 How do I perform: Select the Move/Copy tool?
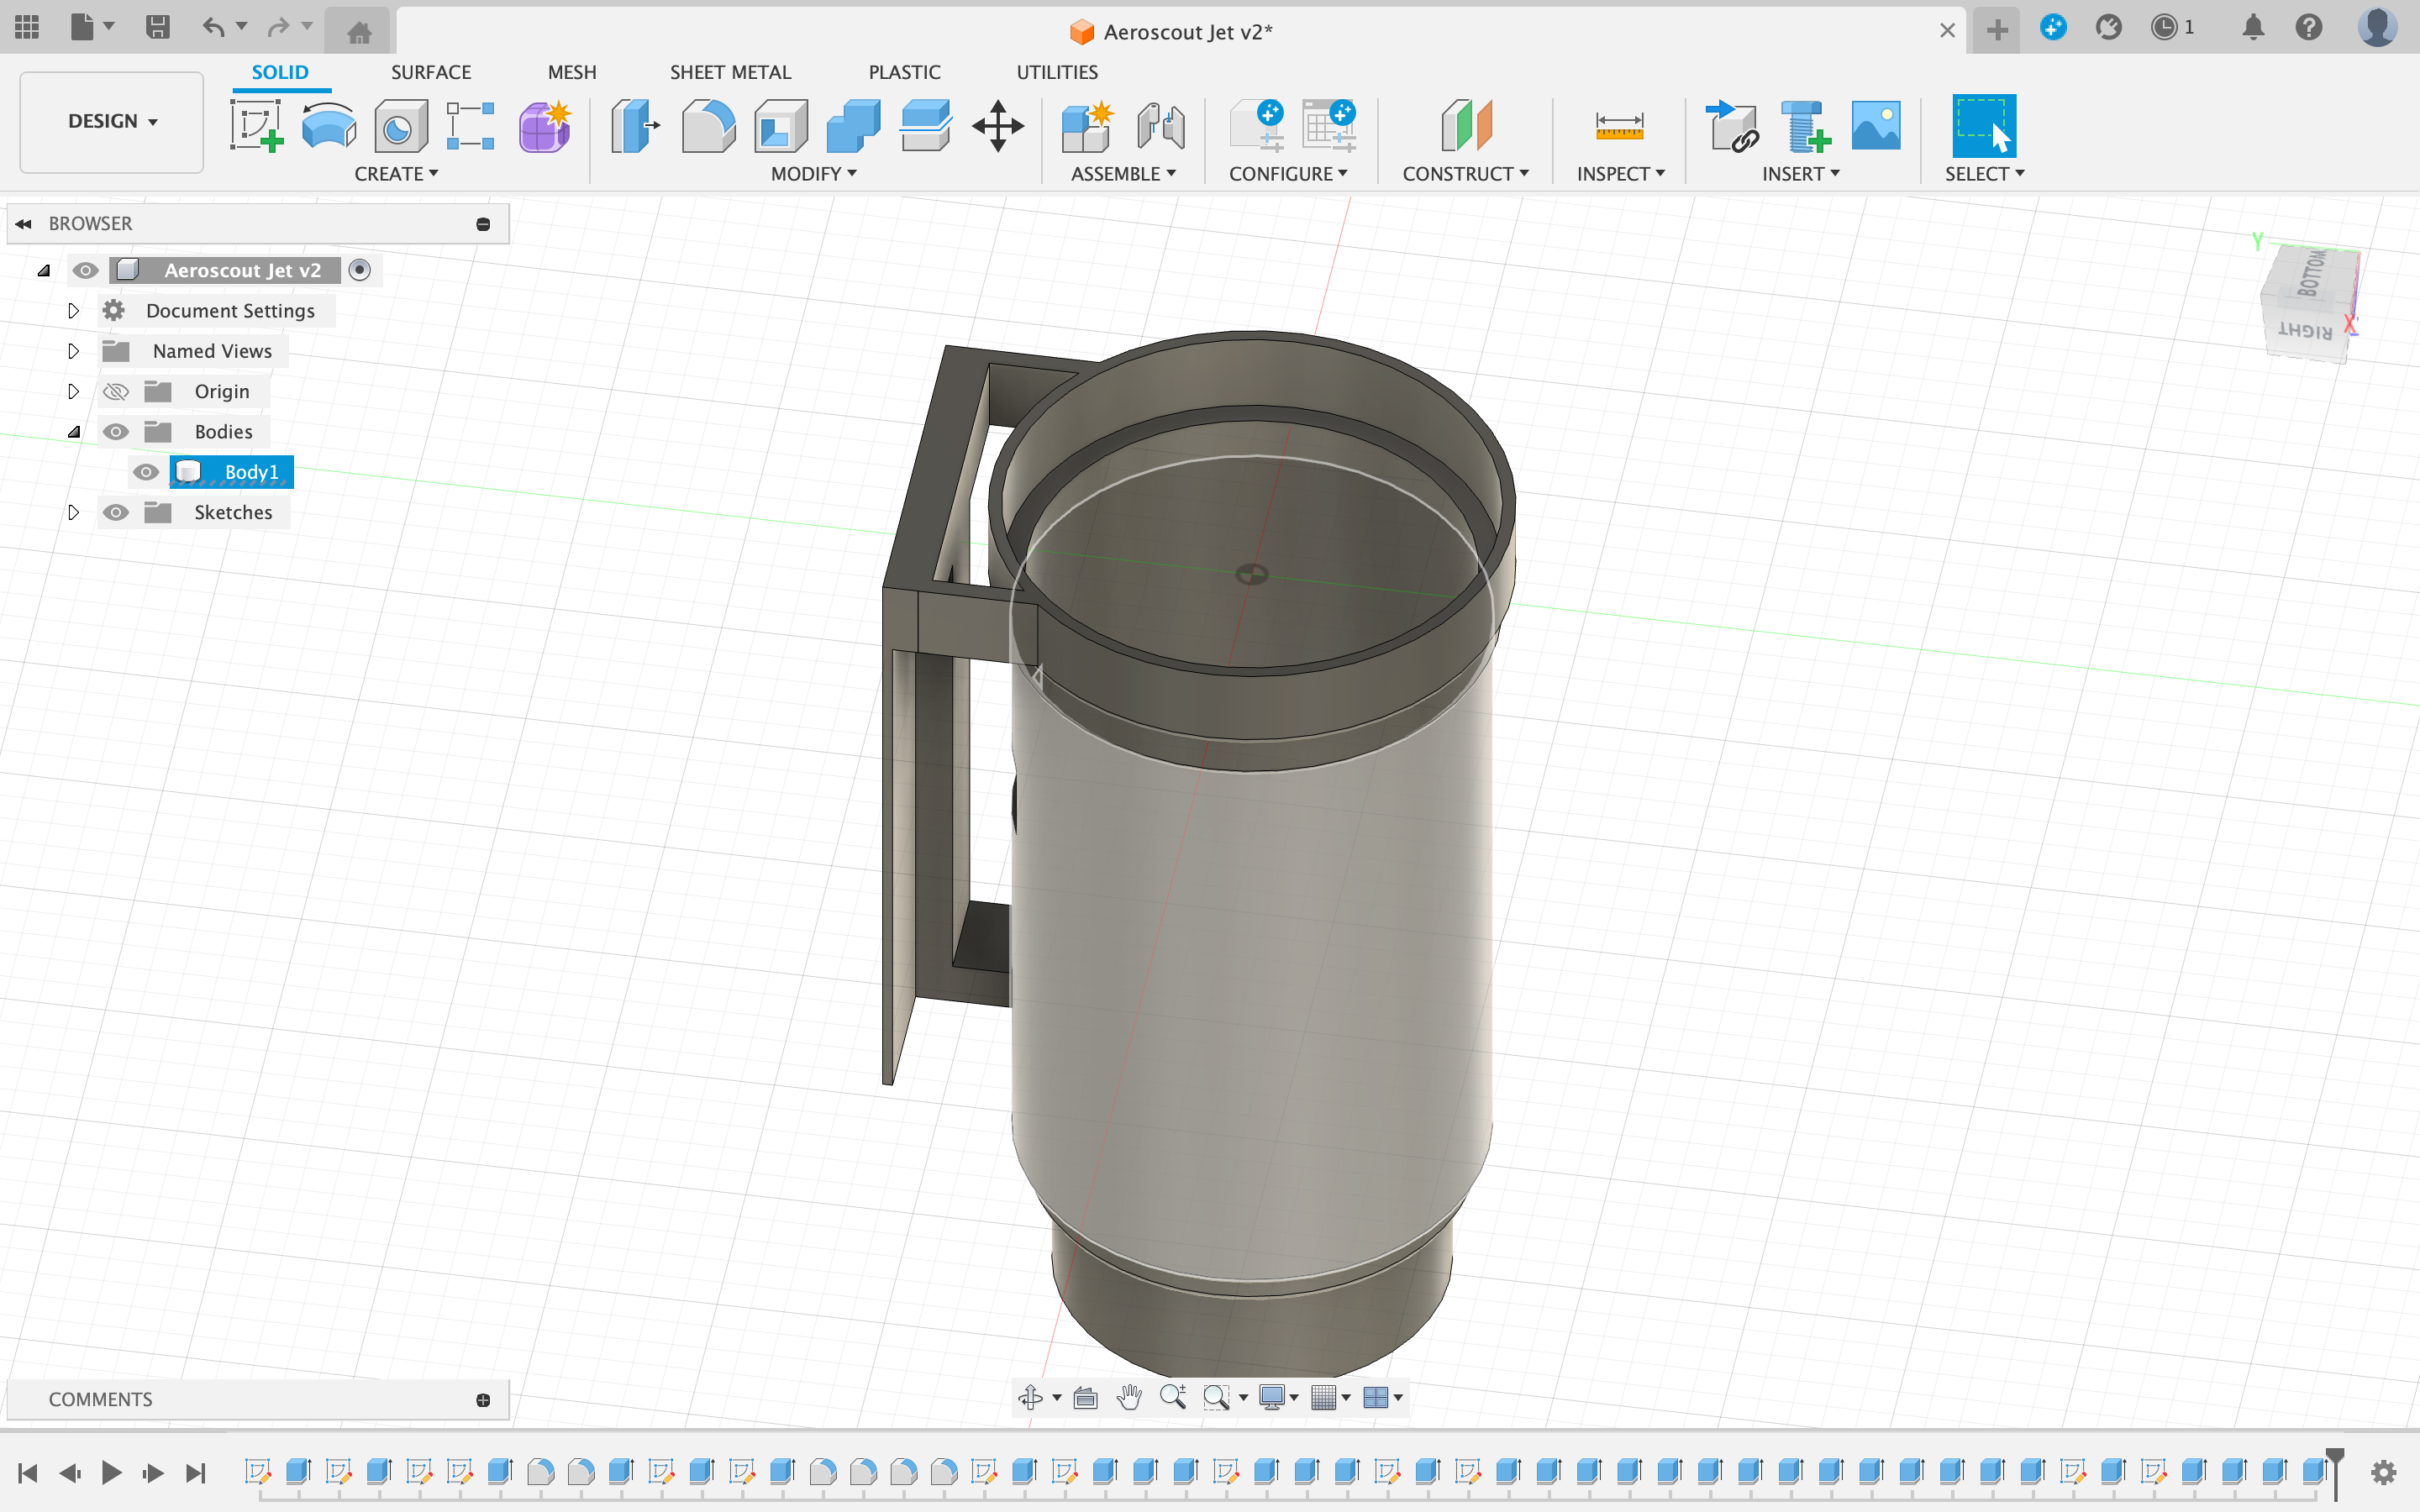pyautogui.click(x=998, y=126)
